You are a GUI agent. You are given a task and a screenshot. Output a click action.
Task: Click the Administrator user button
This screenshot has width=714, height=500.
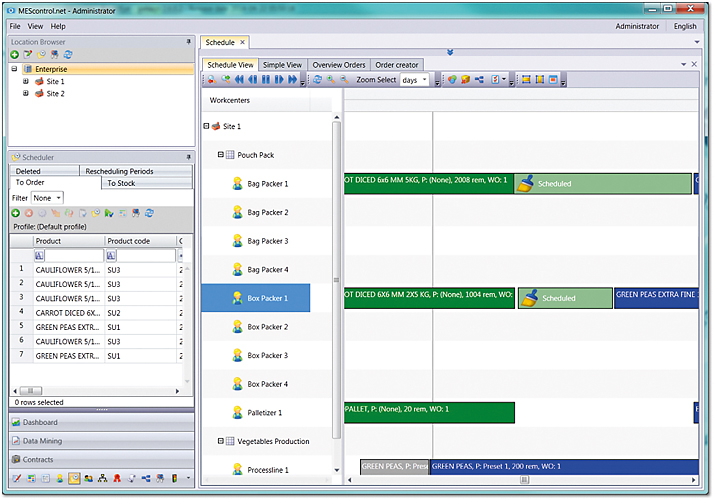coord(637,26)
